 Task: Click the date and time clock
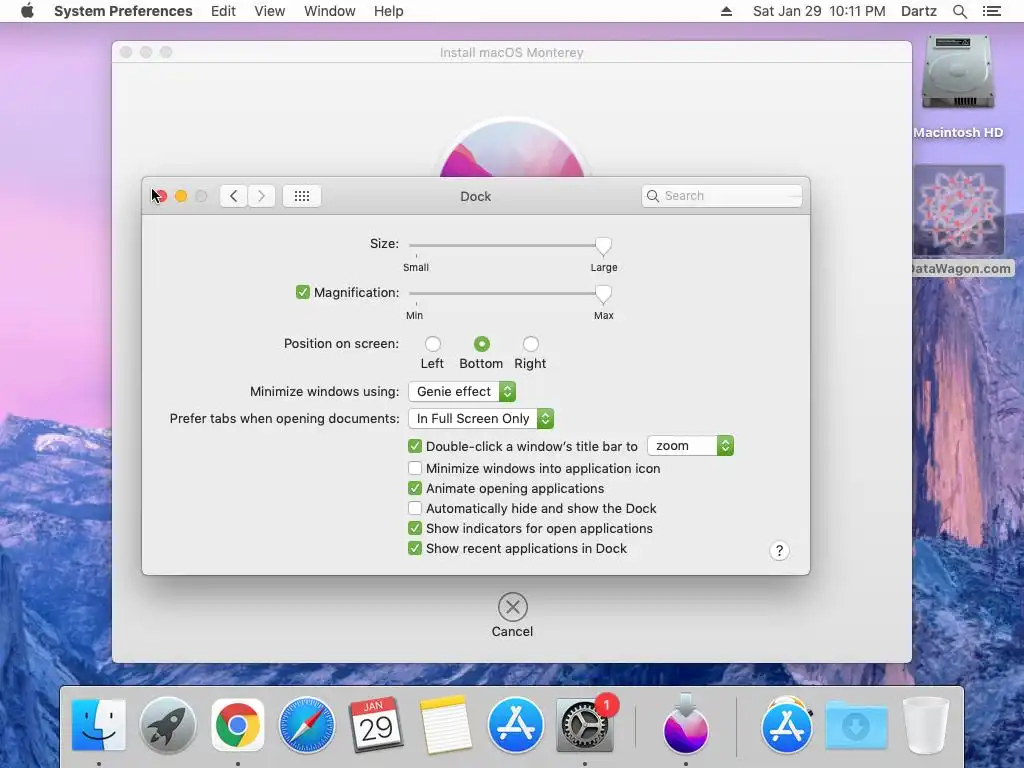point(819,11)
